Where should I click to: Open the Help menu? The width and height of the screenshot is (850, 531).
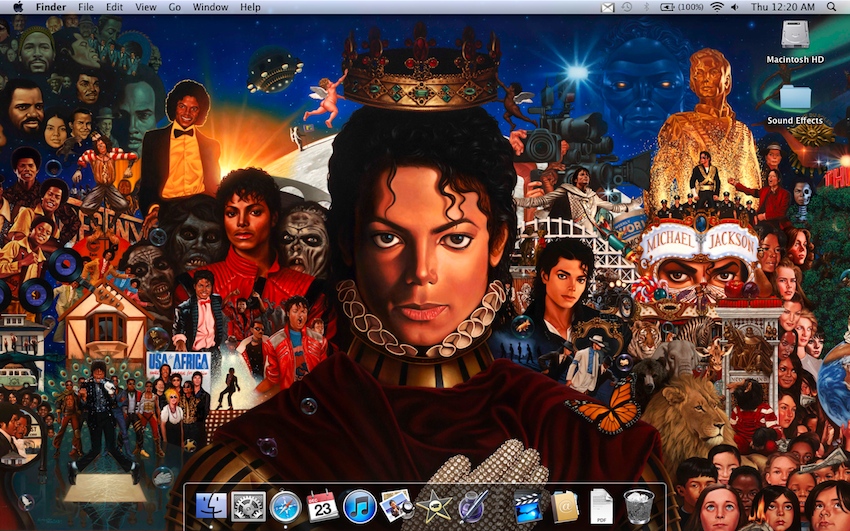(x=250, y=7)
